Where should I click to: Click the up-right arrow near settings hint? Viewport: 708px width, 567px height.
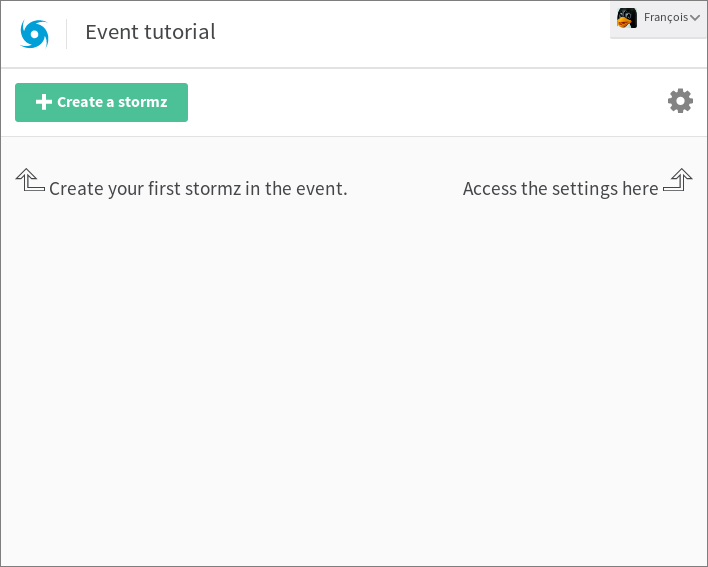678,180
